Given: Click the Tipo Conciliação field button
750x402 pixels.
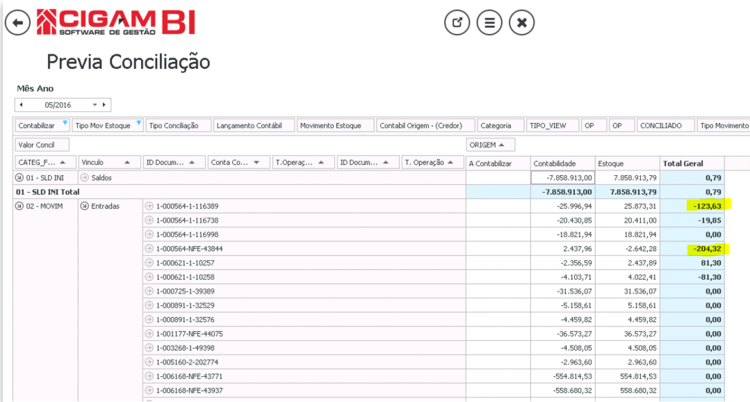Looking at the screenshot, I should tap(178, 125).
